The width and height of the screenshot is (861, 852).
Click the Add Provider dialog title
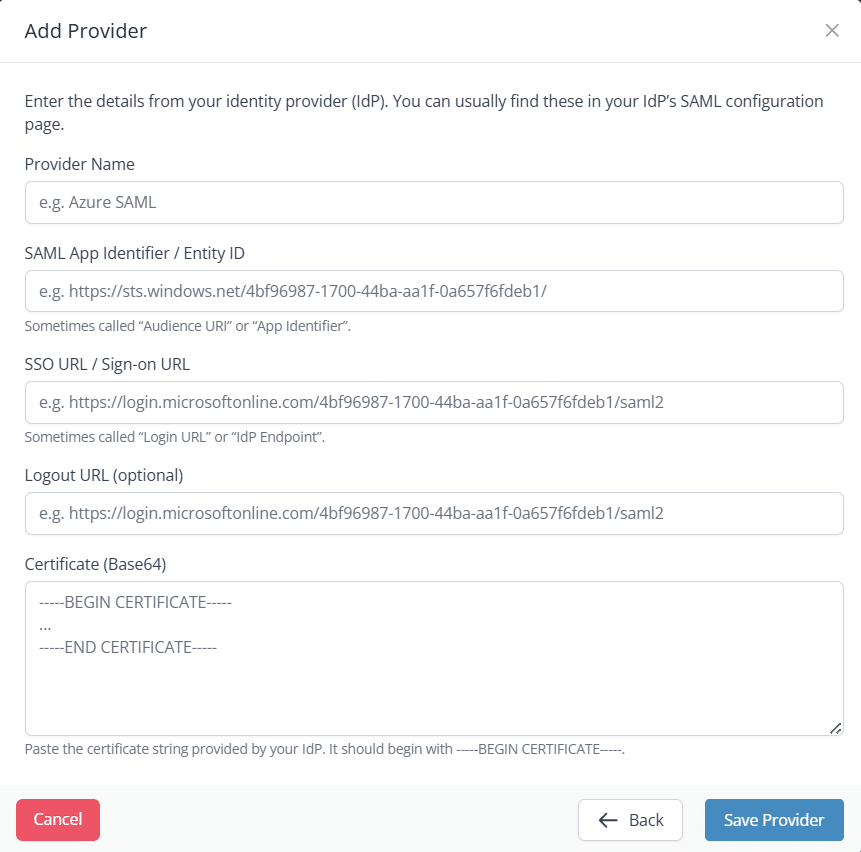tap(86, 31)
